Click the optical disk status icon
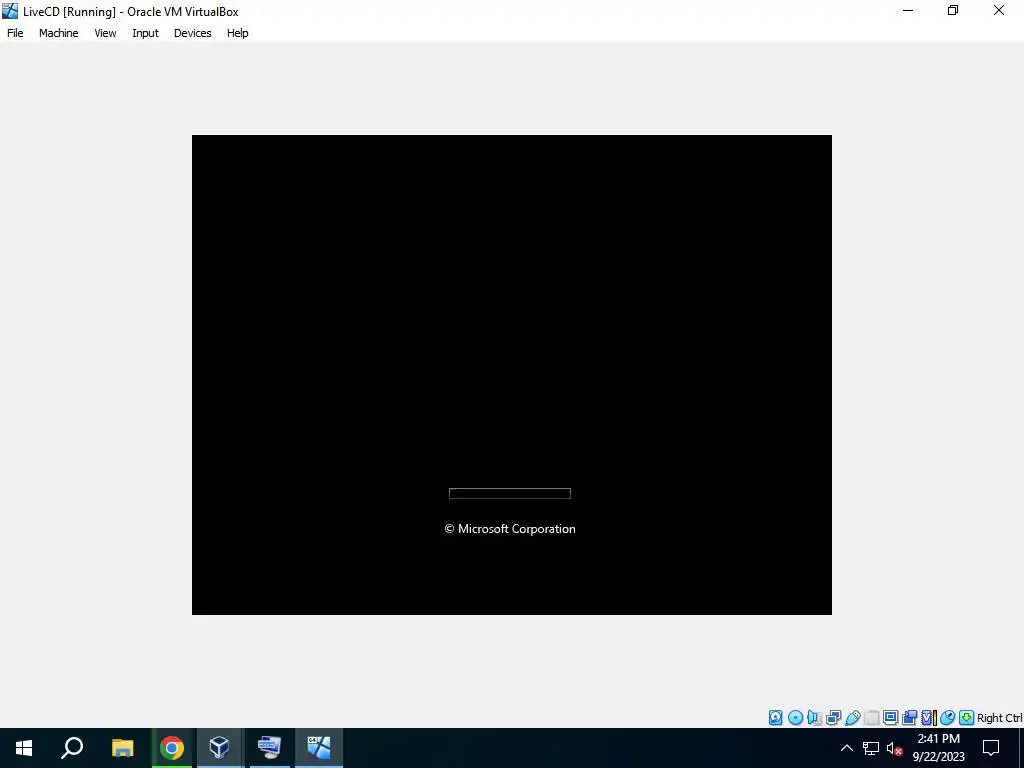1024x768 pixels. coord(795,718)
